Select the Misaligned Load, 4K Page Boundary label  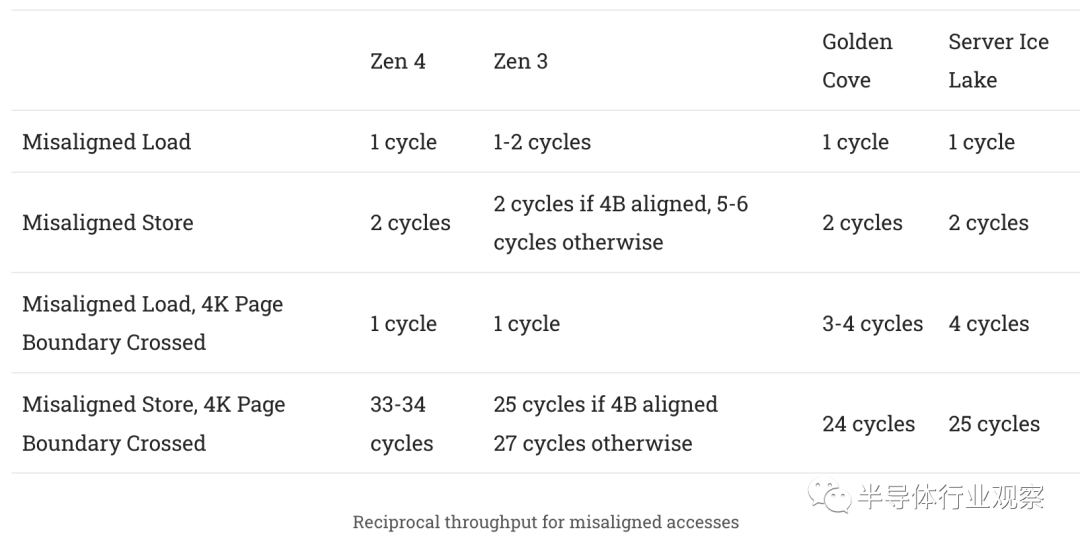click(152, 323)
